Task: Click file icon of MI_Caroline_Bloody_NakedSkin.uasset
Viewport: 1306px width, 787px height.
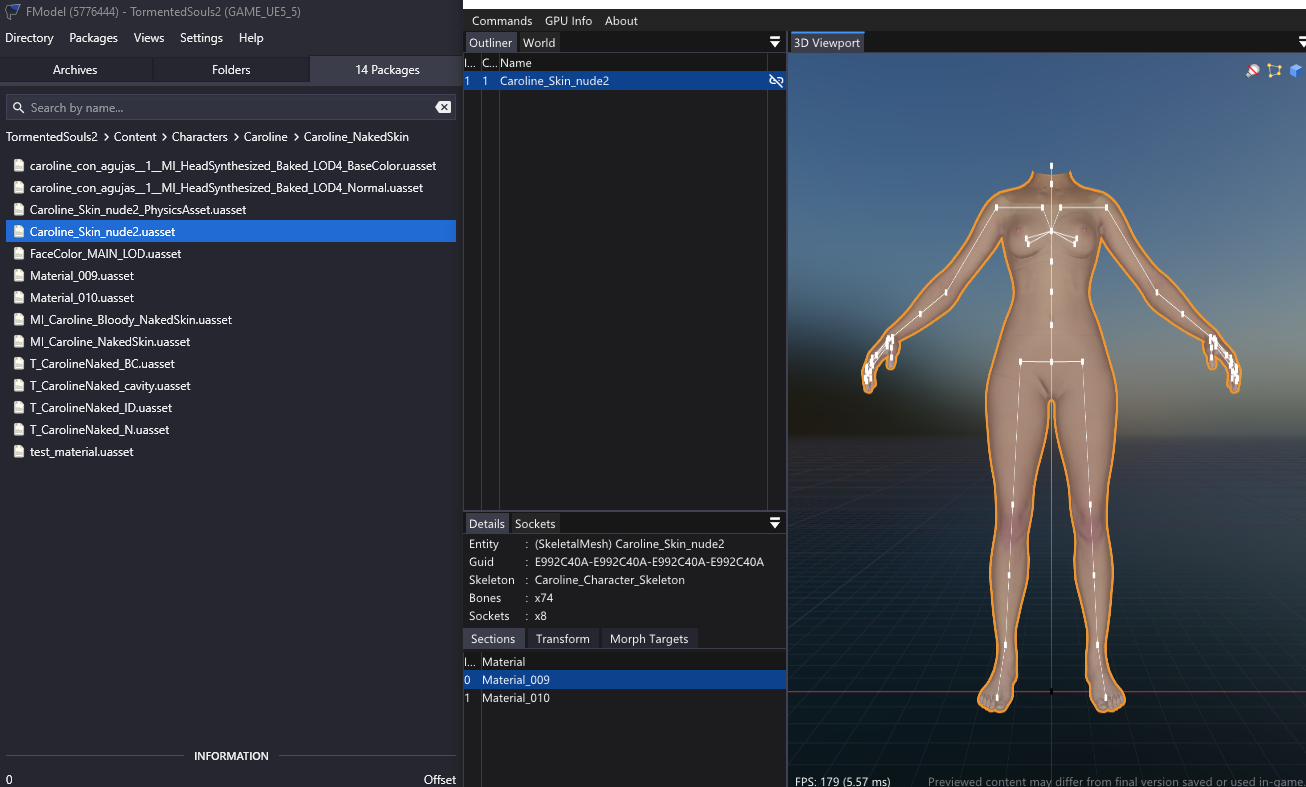Action: coord(19,320)
